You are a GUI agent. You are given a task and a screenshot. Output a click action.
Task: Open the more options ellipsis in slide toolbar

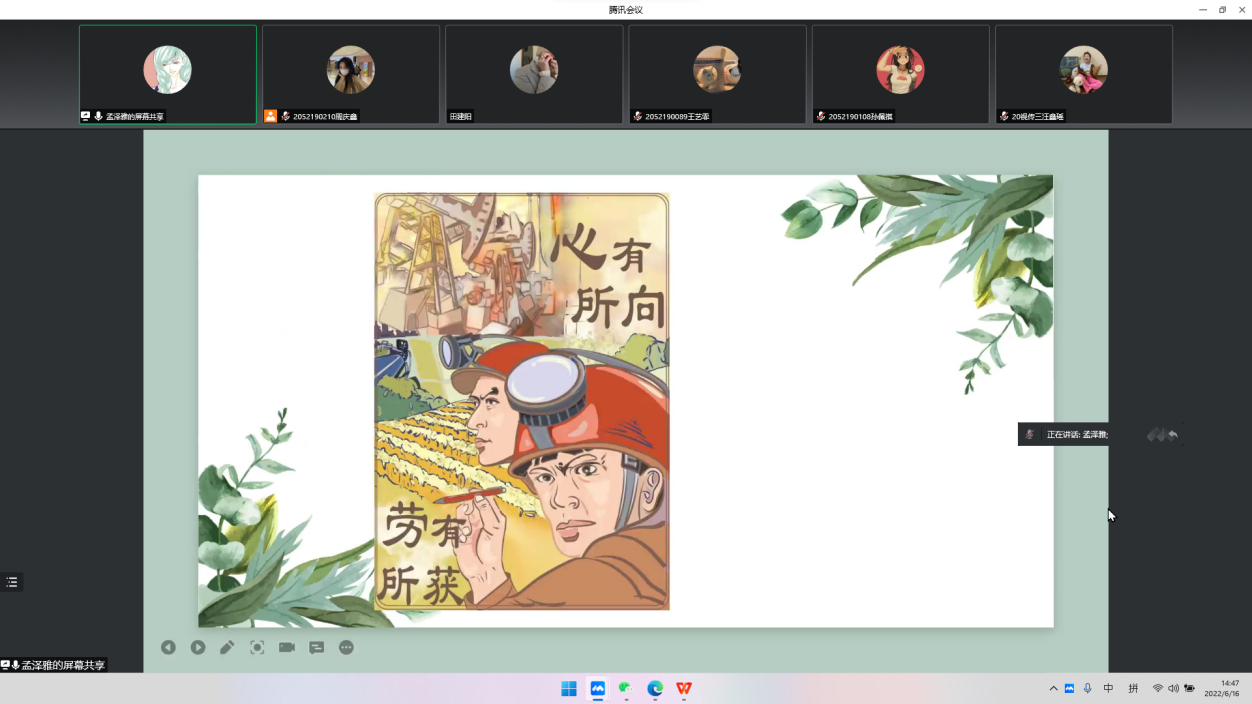point(346,647)
